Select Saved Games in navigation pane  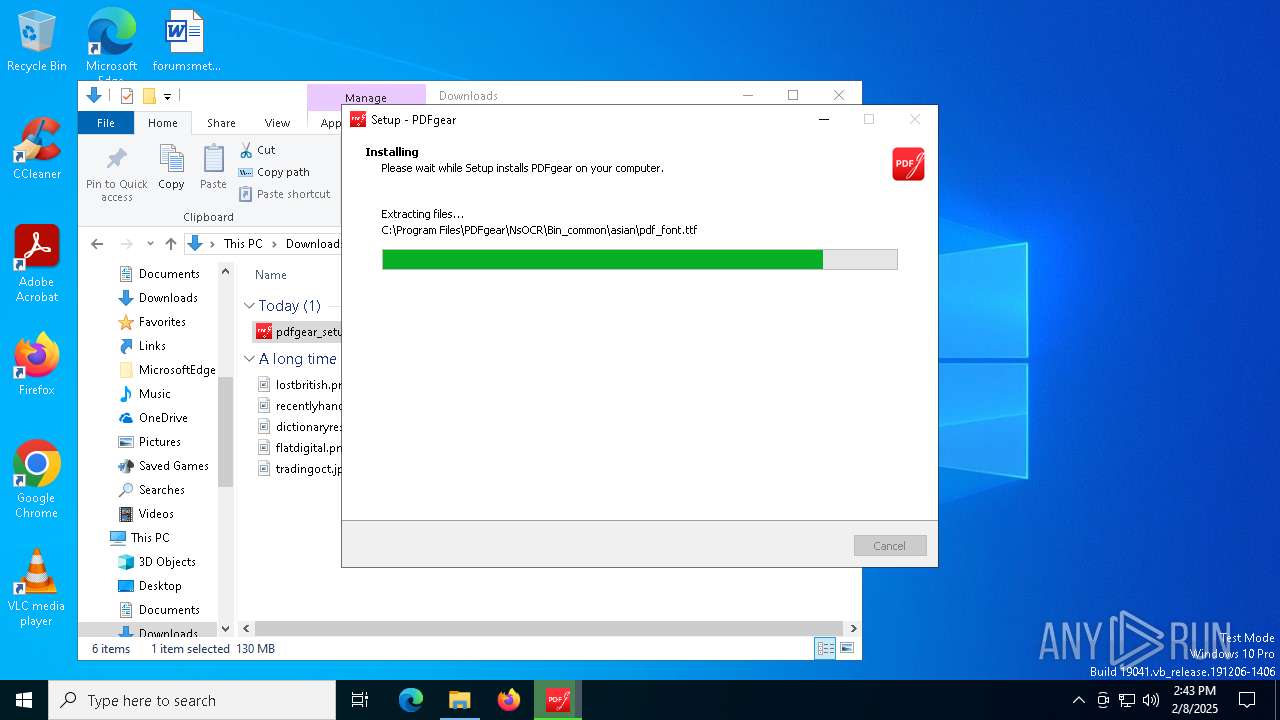coord(164,466)
